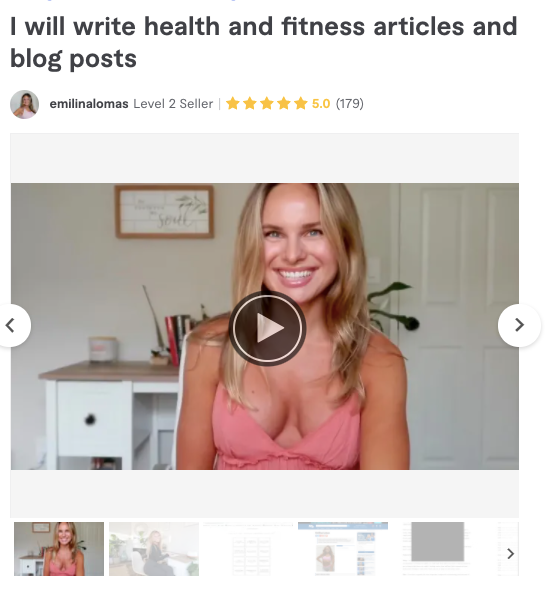Click the fifth yellow rating star

point(300,103)
